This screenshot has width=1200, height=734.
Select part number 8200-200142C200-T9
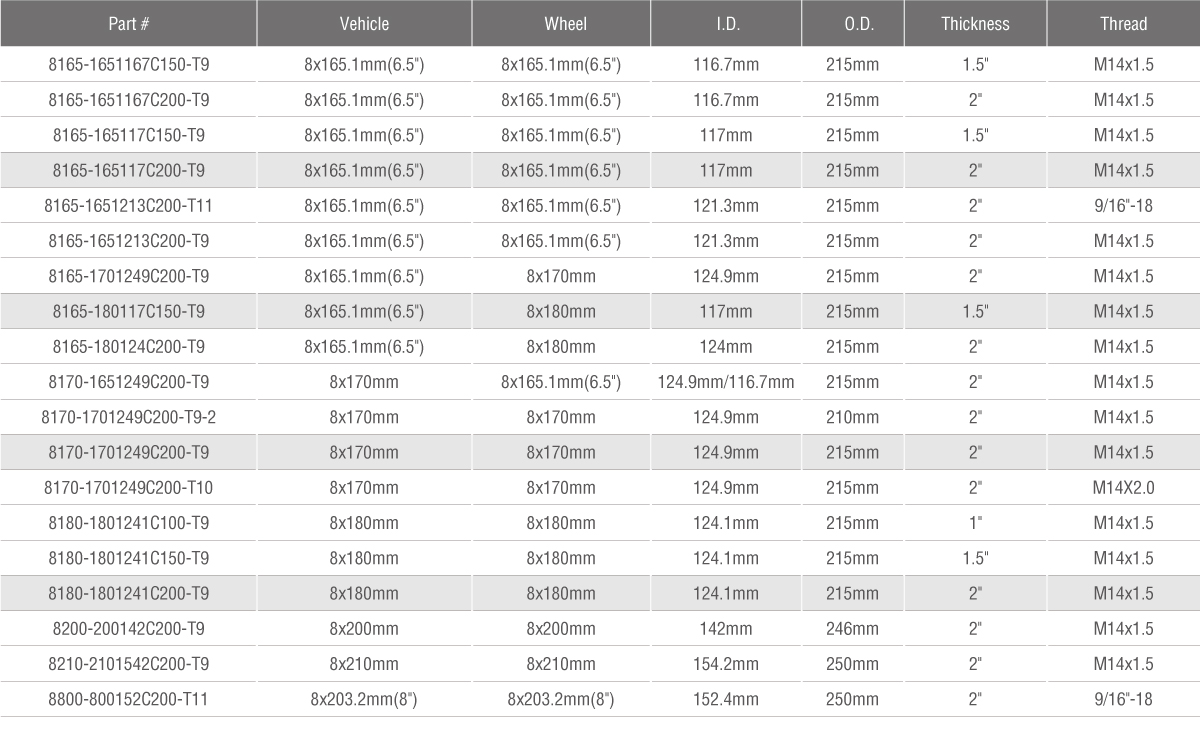(129, 629)
